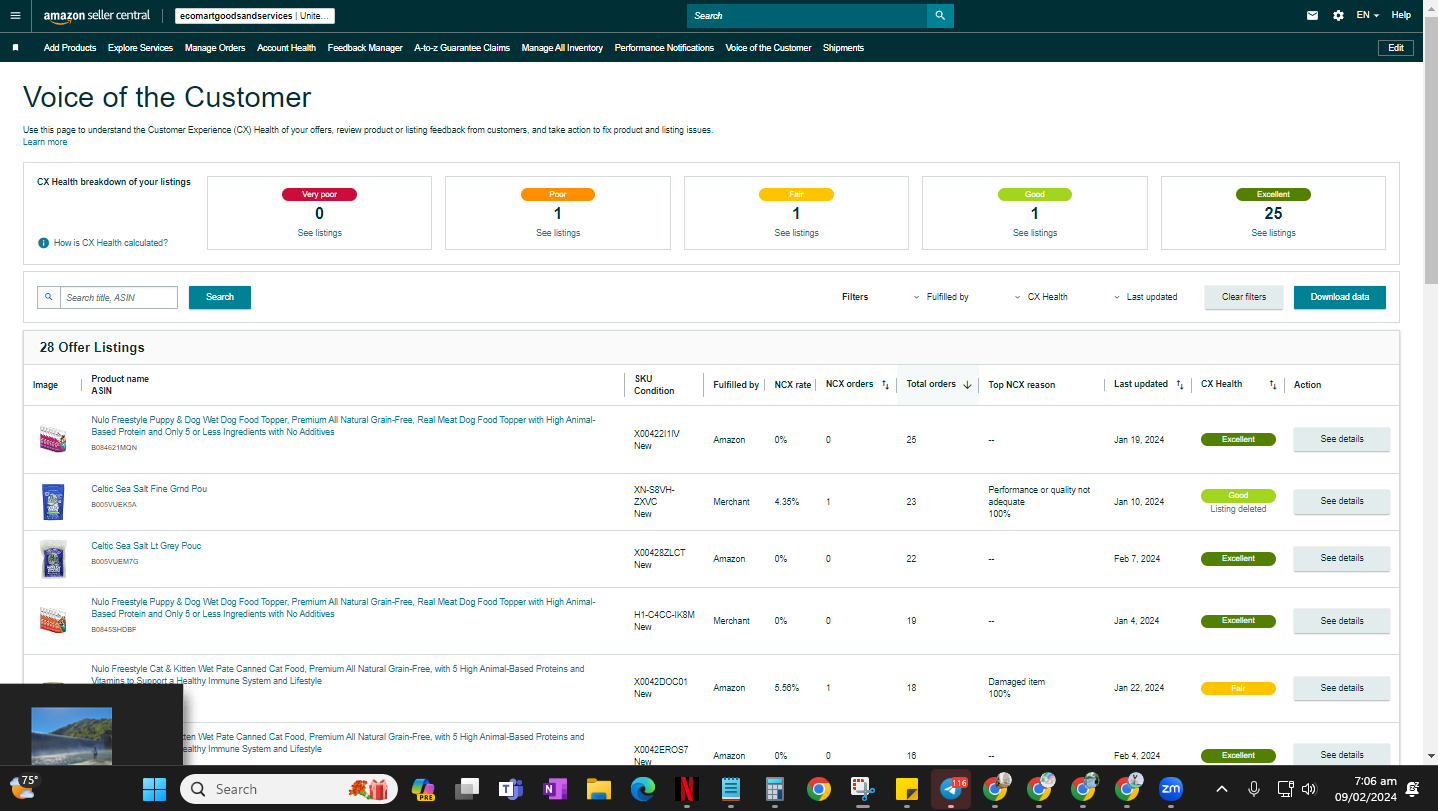Open the settings gear icon
Image resolution: width=1438 pixels, height=811 pixels.
[x=1338, y=16]
